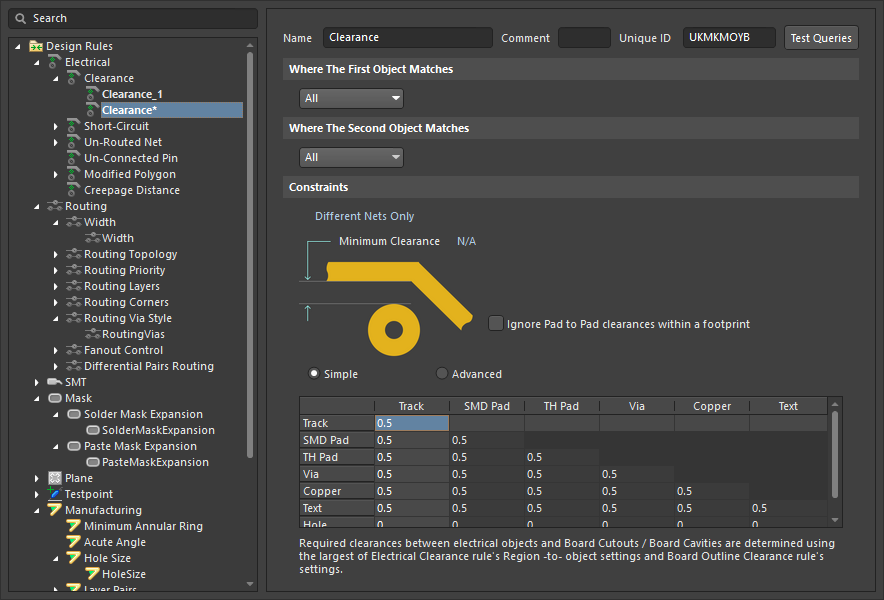Click the Test Queries button
884x600 pixels.
click(x=821, y=38)
